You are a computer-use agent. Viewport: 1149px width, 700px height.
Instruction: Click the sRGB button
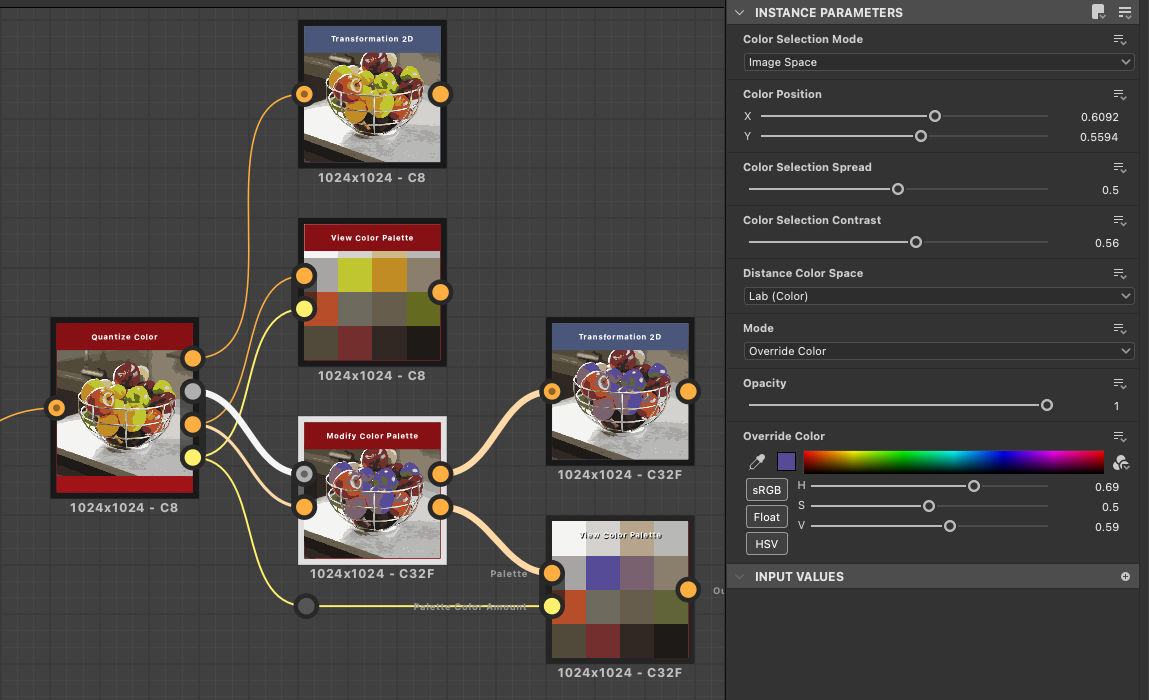coord(766,489)
